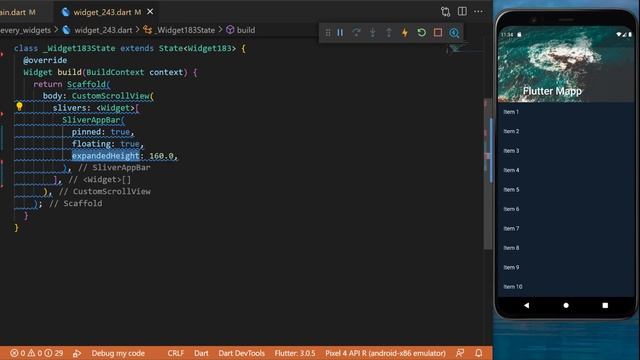Viewport: 640px width, 360px height.
Task: Tap Item 5 in the emulator list
Action: pyautogui.click(x=566, y=190)
